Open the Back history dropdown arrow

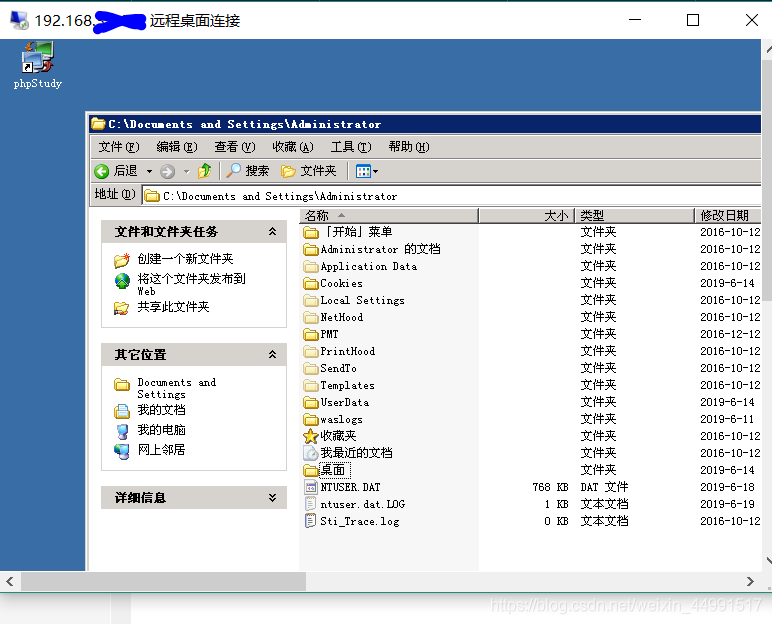(x=149, y=171)
